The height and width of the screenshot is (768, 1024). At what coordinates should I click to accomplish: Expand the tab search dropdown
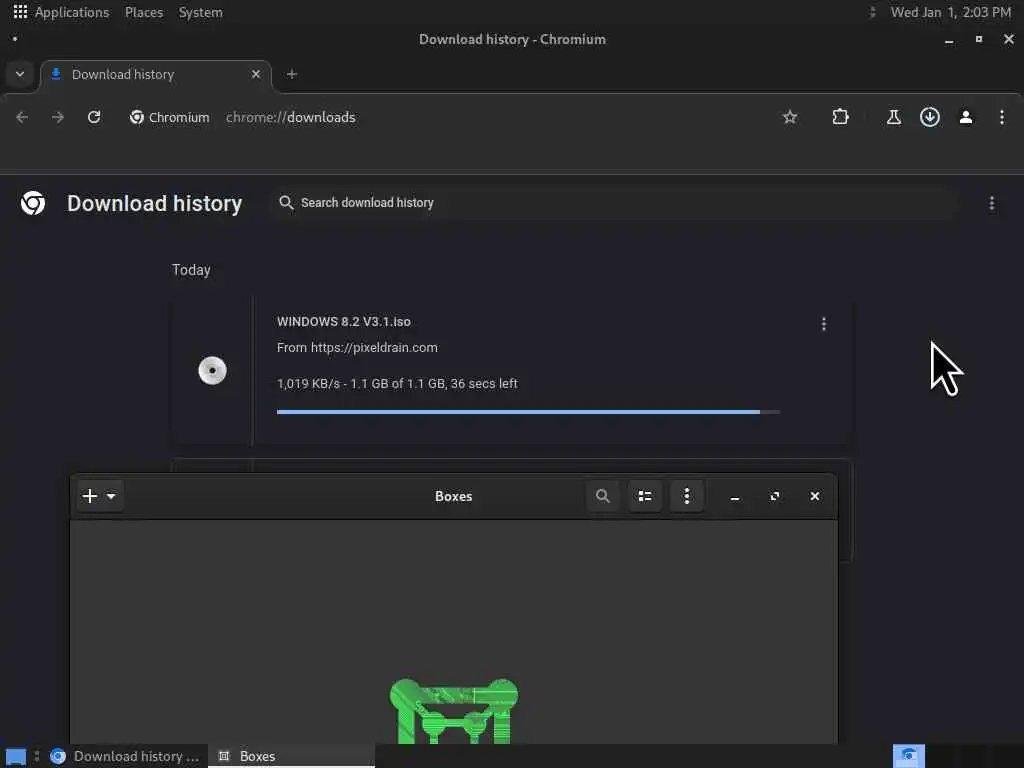(x=20, y=74)
